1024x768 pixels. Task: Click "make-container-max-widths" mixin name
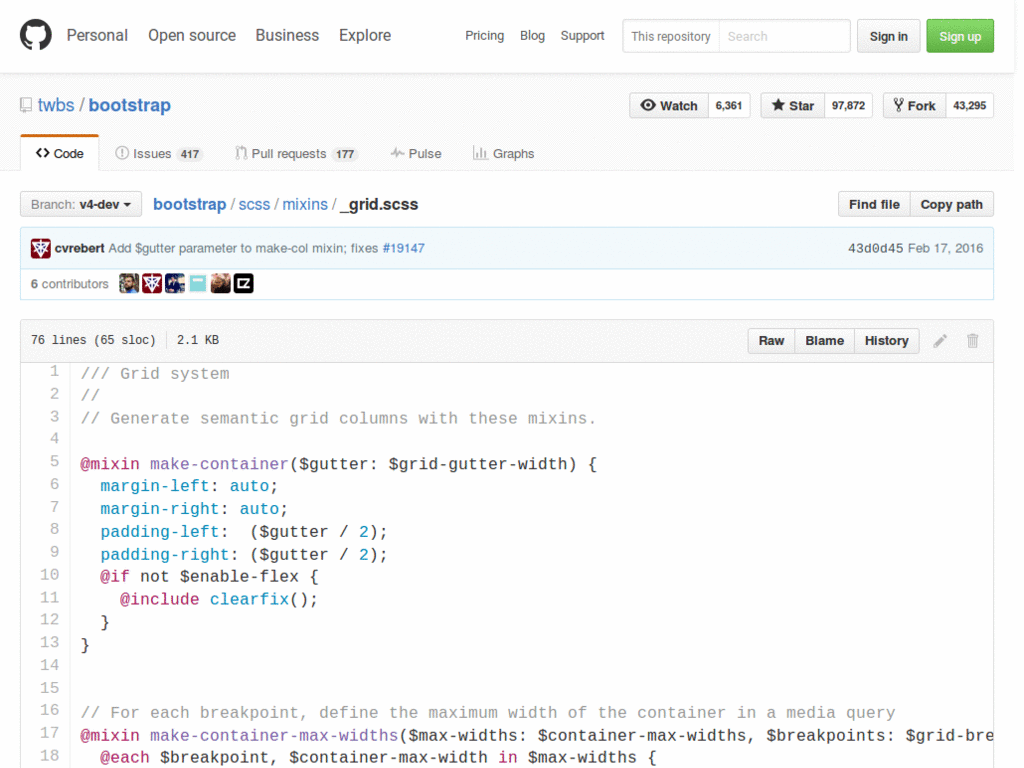point(274,736)
